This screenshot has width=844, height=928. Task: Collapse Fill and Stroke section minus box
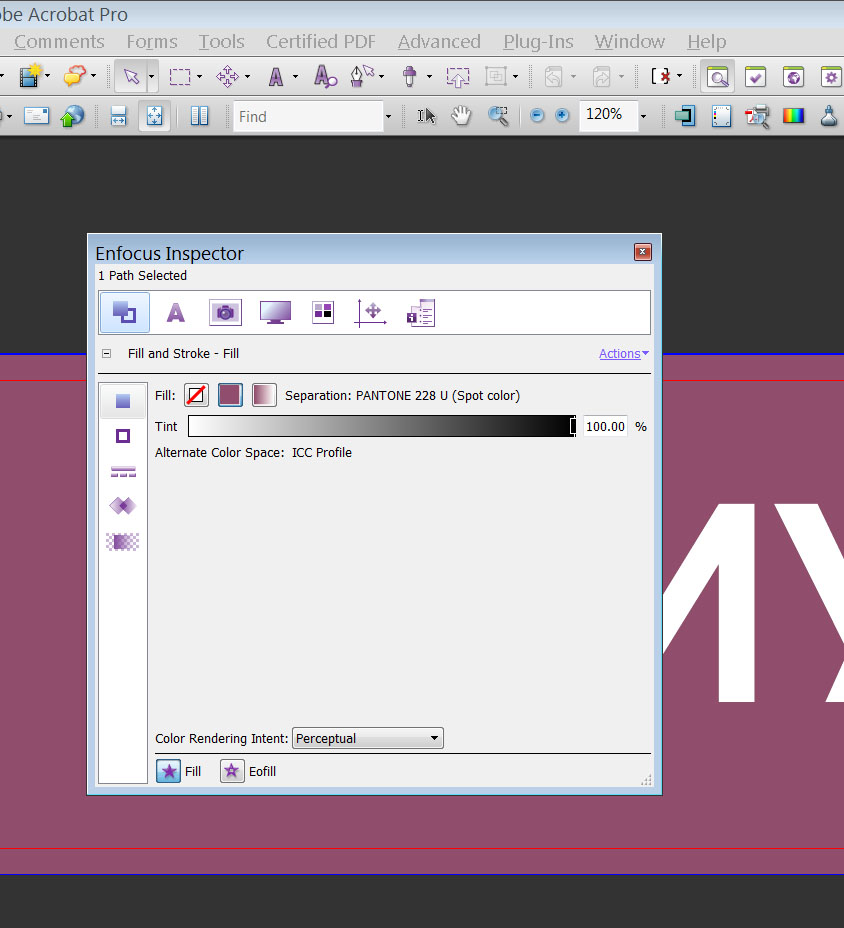107,353
